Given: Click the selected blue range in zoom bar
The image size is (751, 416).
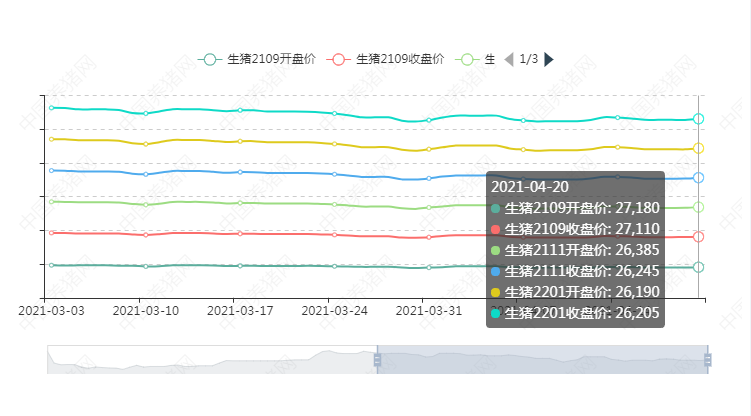Looking at the screenshot, I should point(540,359).
